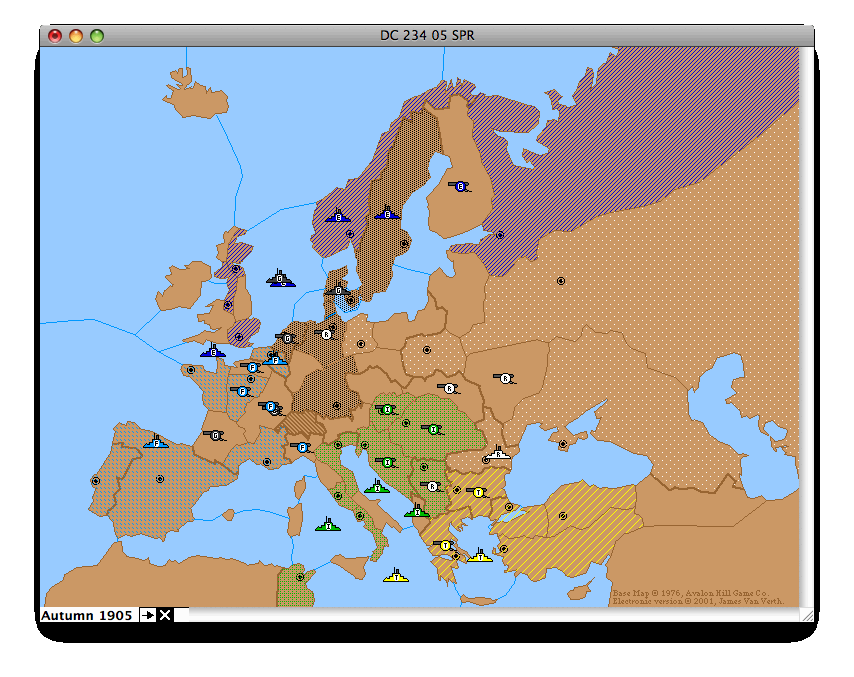This screenshot has width=854, height=677.
Task: Click the London supply center dot
Action: pos(239,337)
